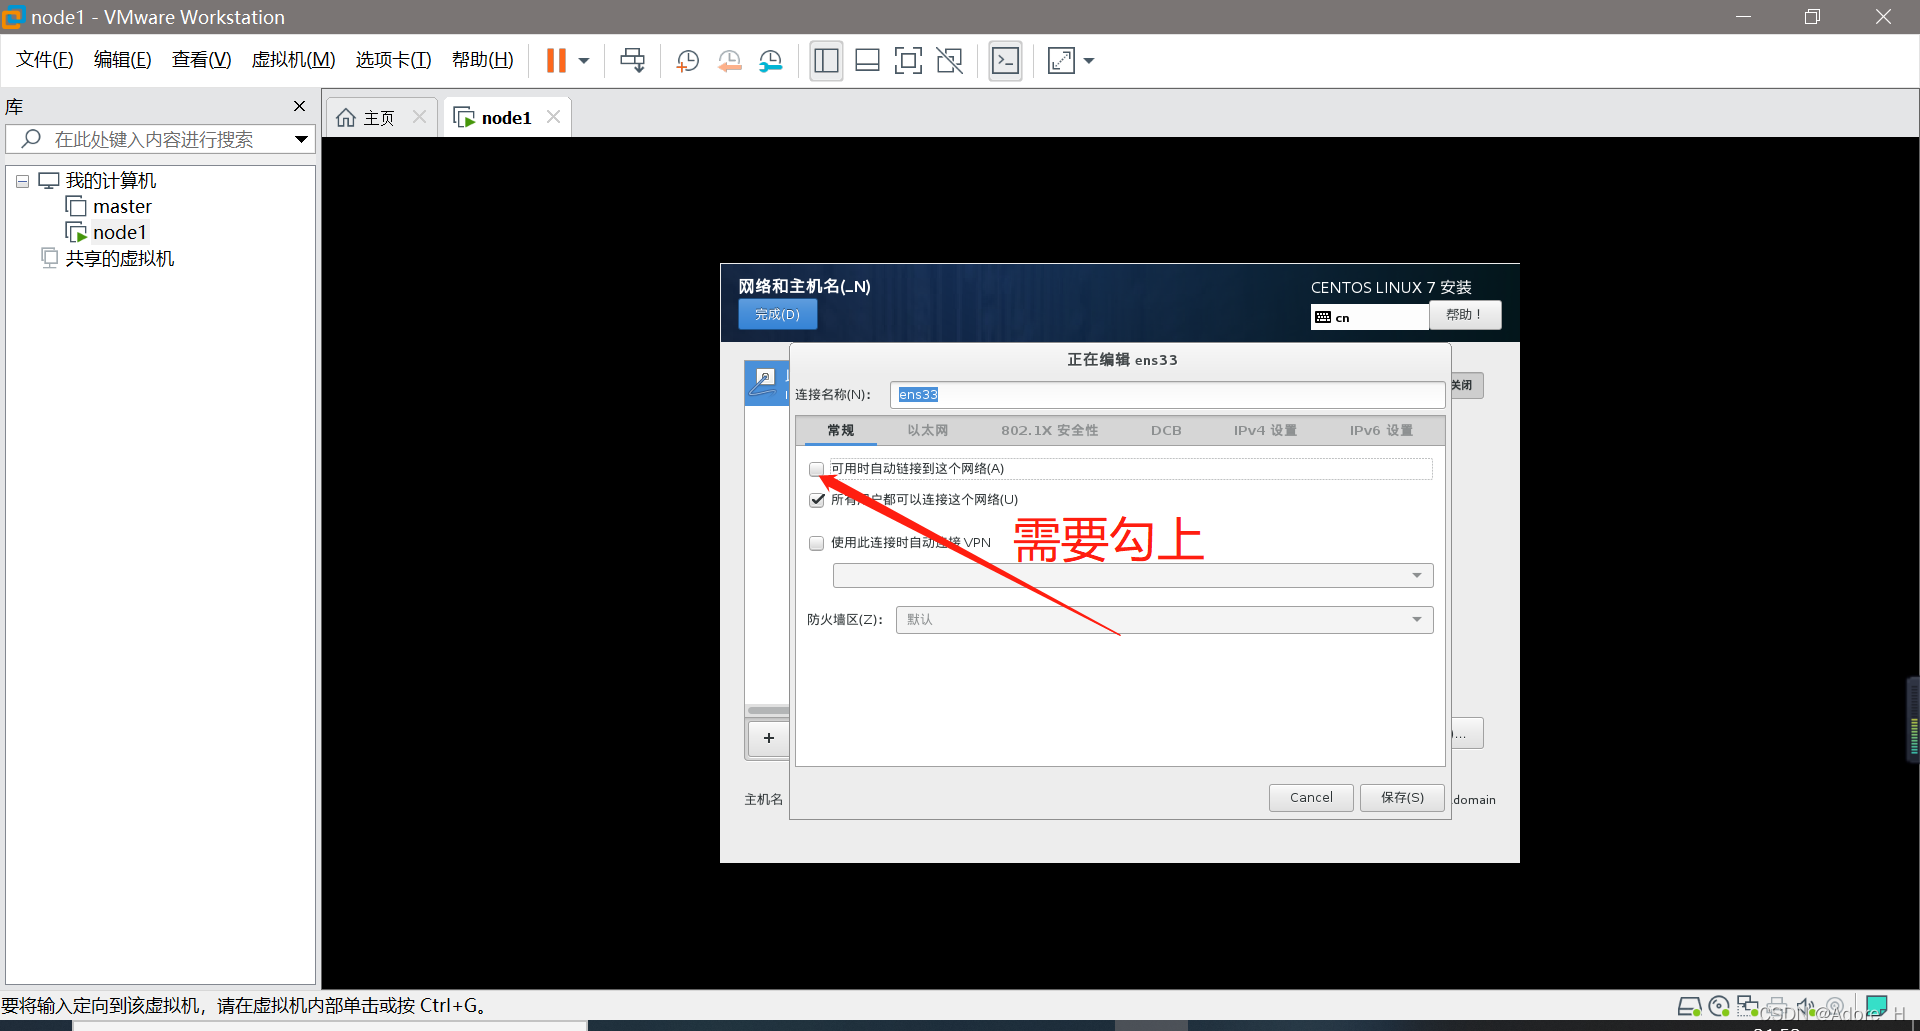Enter full screen mode via toolbar icon
Image resolution: width=1920 pixels, height=1031 pixels.
pos(908,61)
